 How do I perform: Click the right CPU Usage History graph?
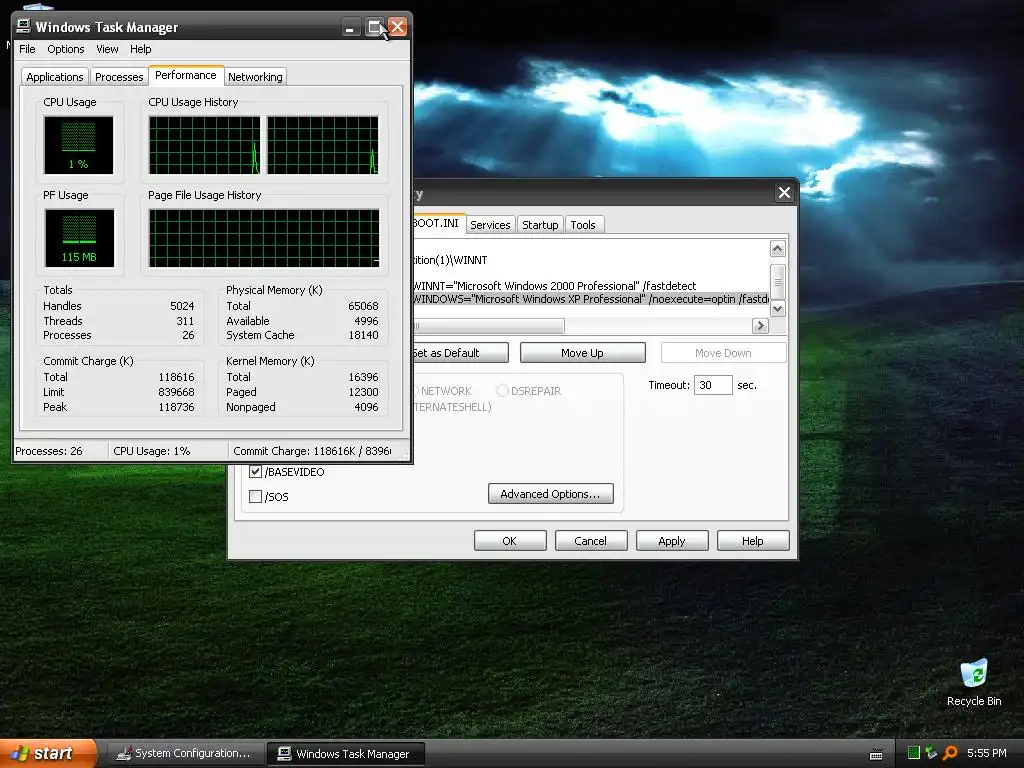click(x=323, y=145)
